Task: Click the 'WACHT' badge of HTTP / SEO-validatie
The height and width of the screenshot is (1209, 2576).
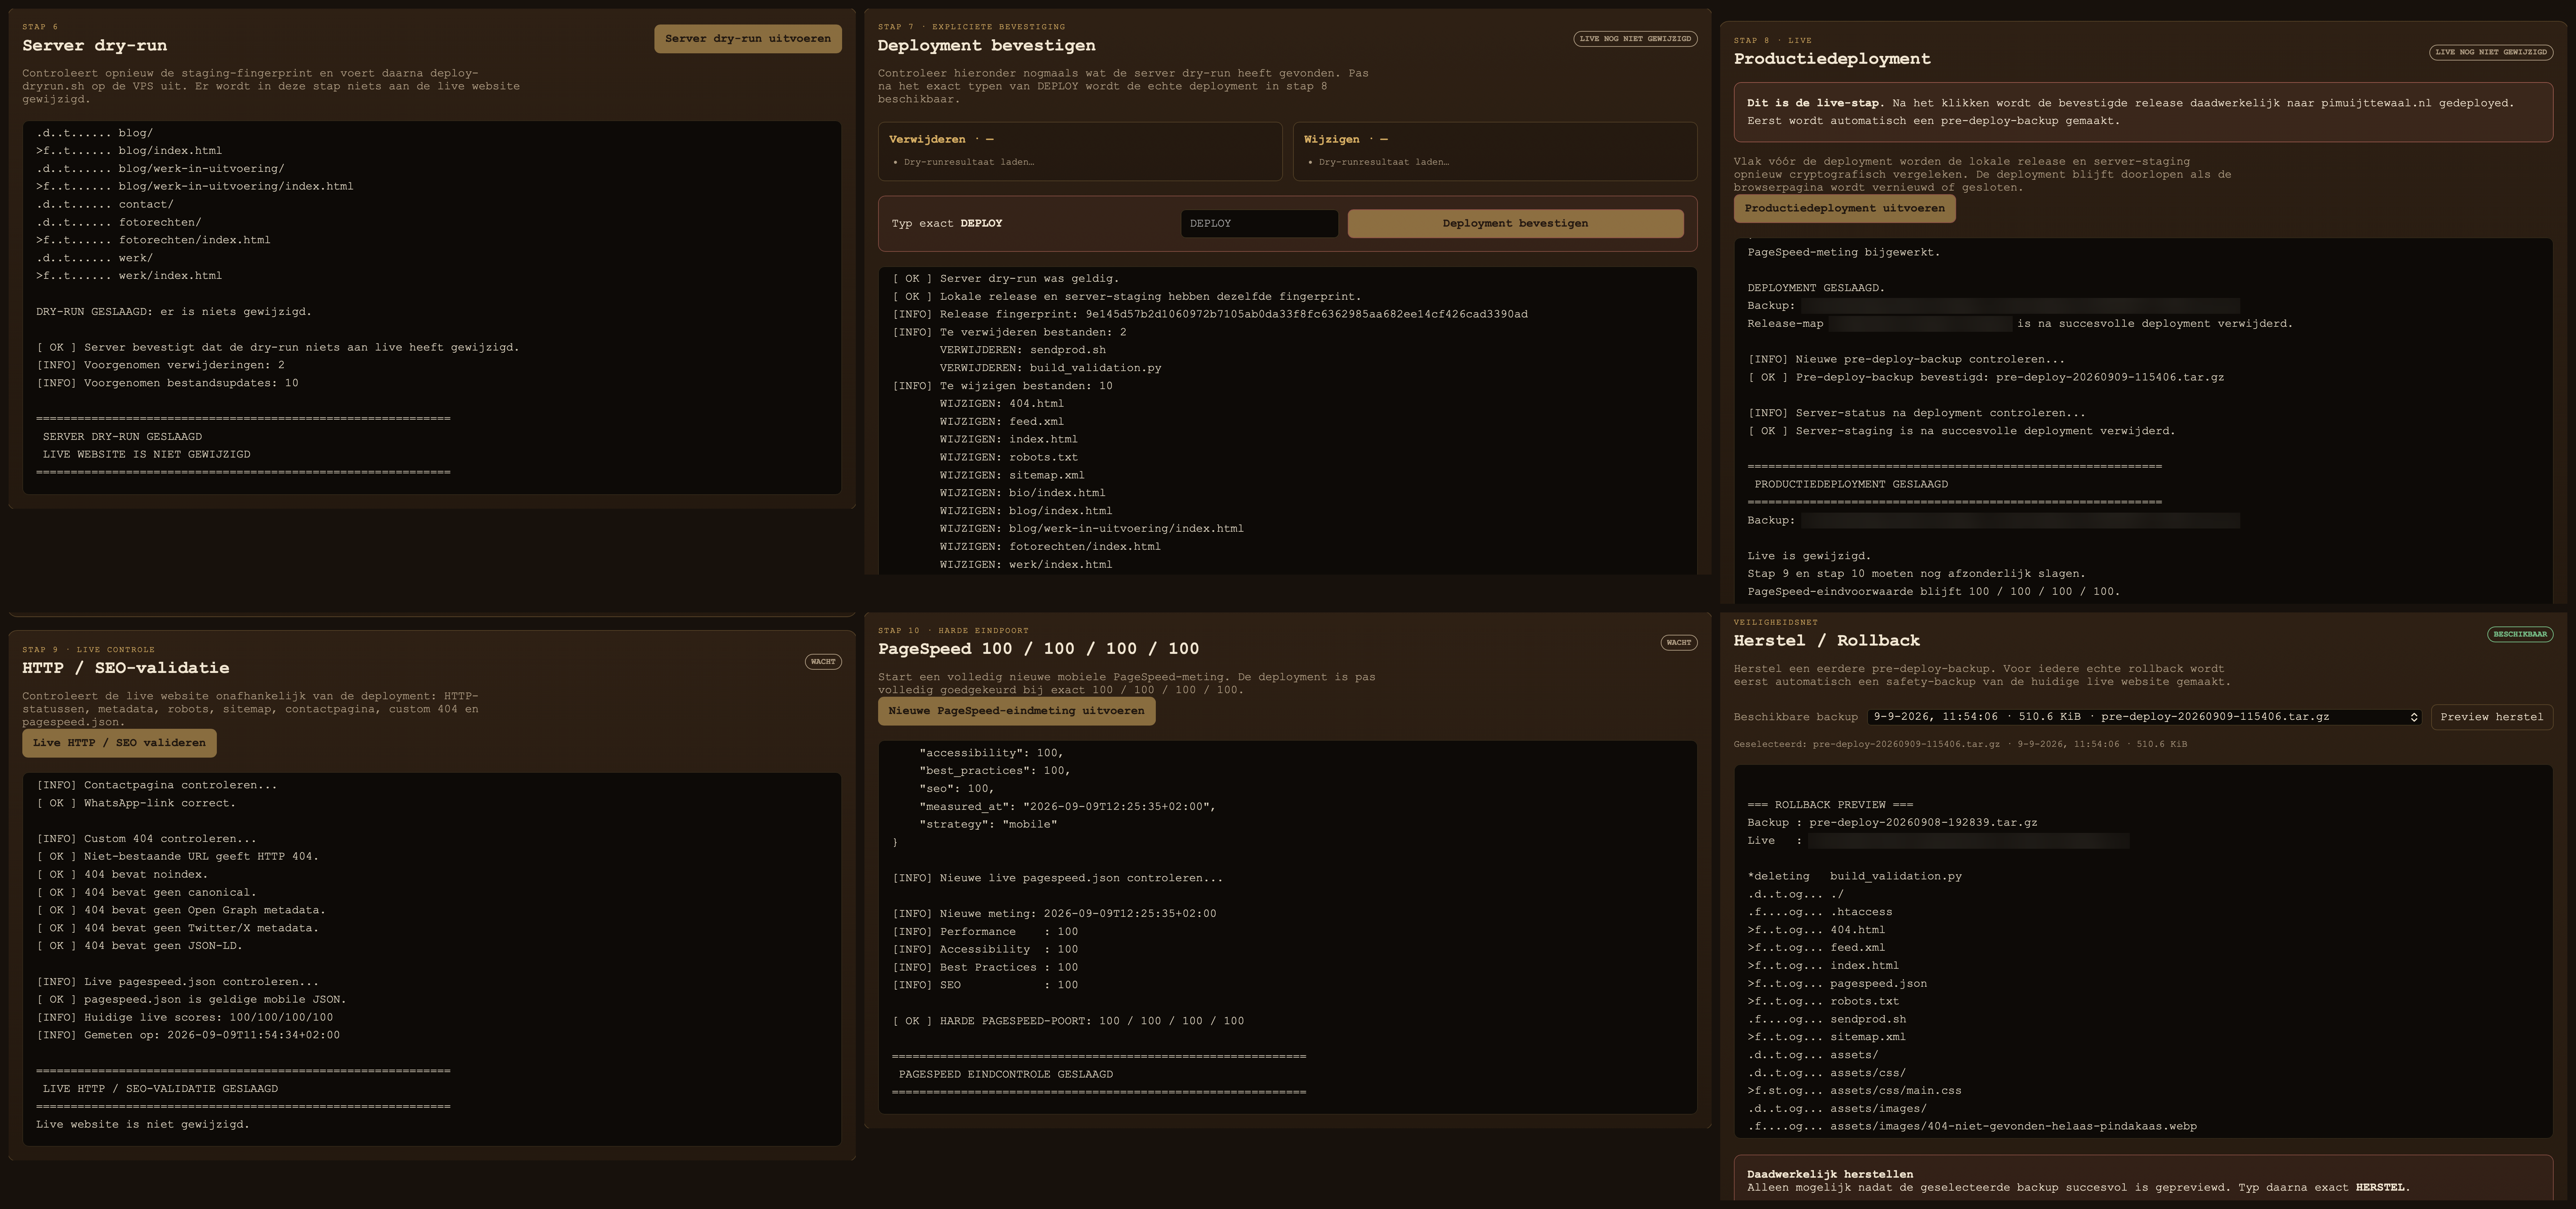Action: tap(823, 662)
